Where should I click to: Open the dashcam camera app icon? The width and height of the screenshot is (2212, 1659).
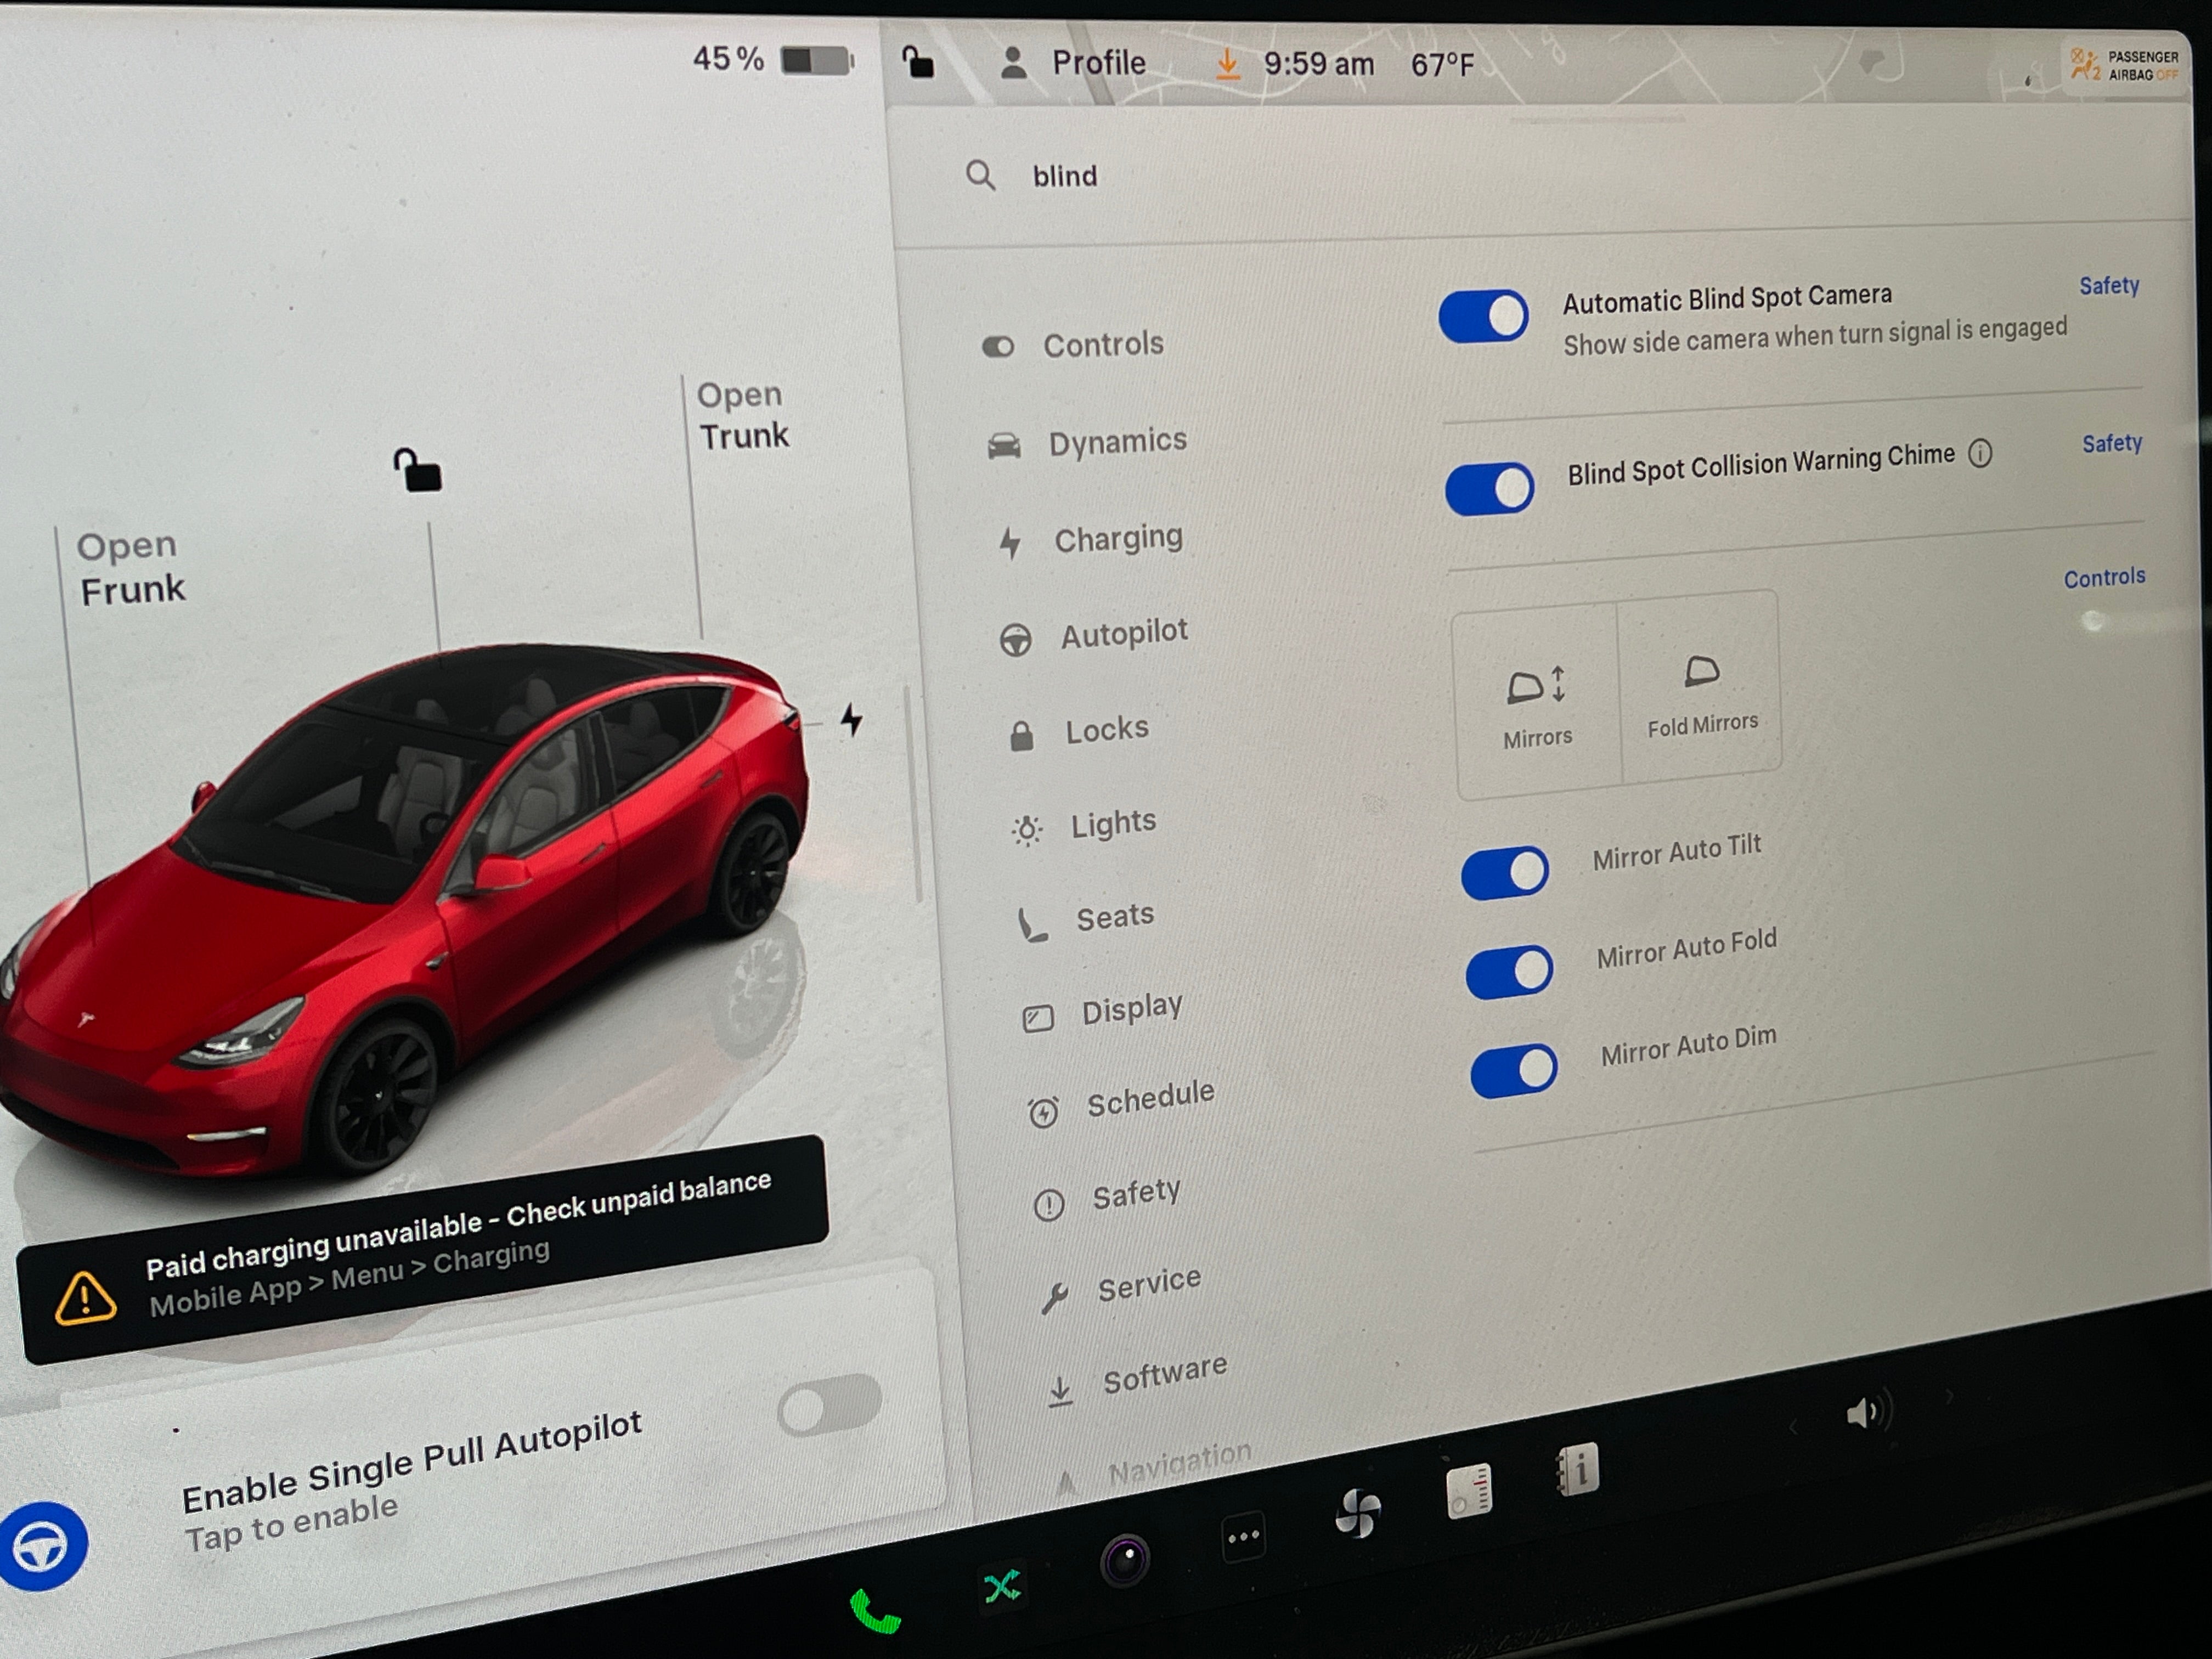click(x=1125, y=1560)
